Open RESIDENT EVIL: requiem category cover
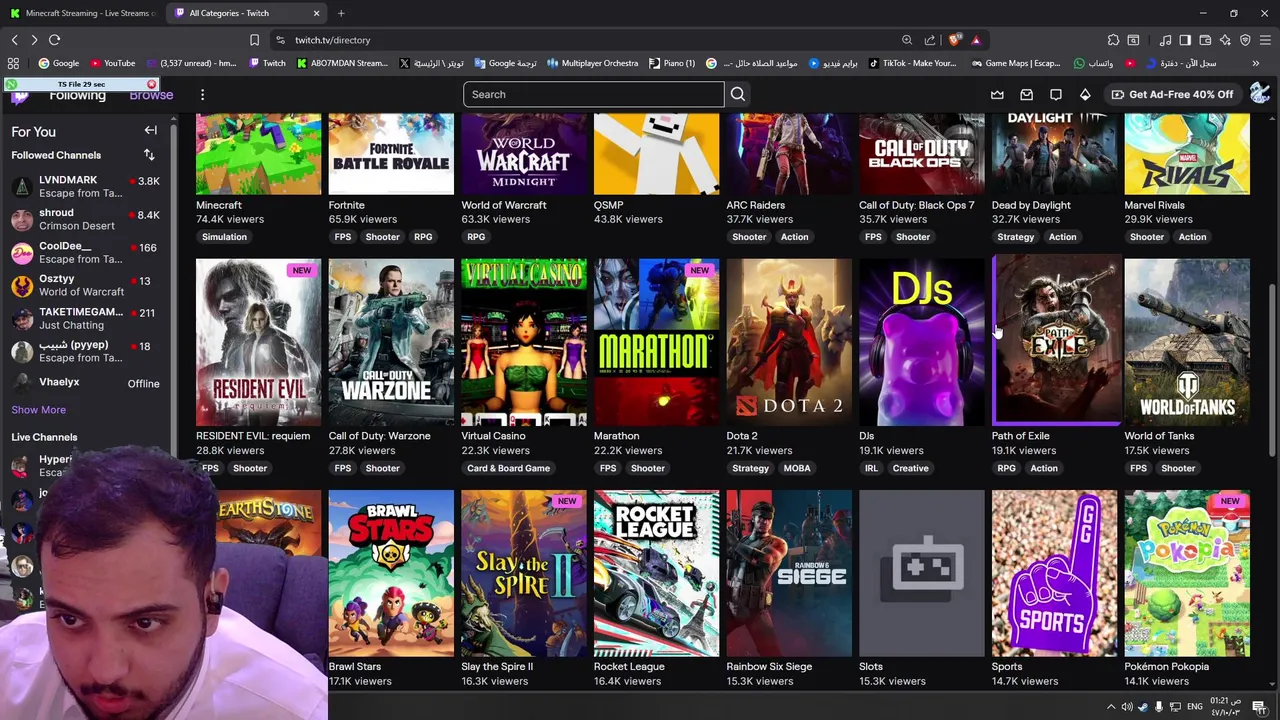The height and width of the screenshot is (720, 1280). pos(258,342)
